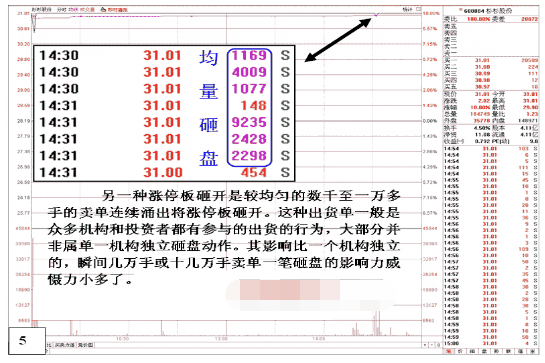Viewport: 545px width, 363px height.
Task: Switch to the 价 price-distribution tab
Action: pos(461,352)
